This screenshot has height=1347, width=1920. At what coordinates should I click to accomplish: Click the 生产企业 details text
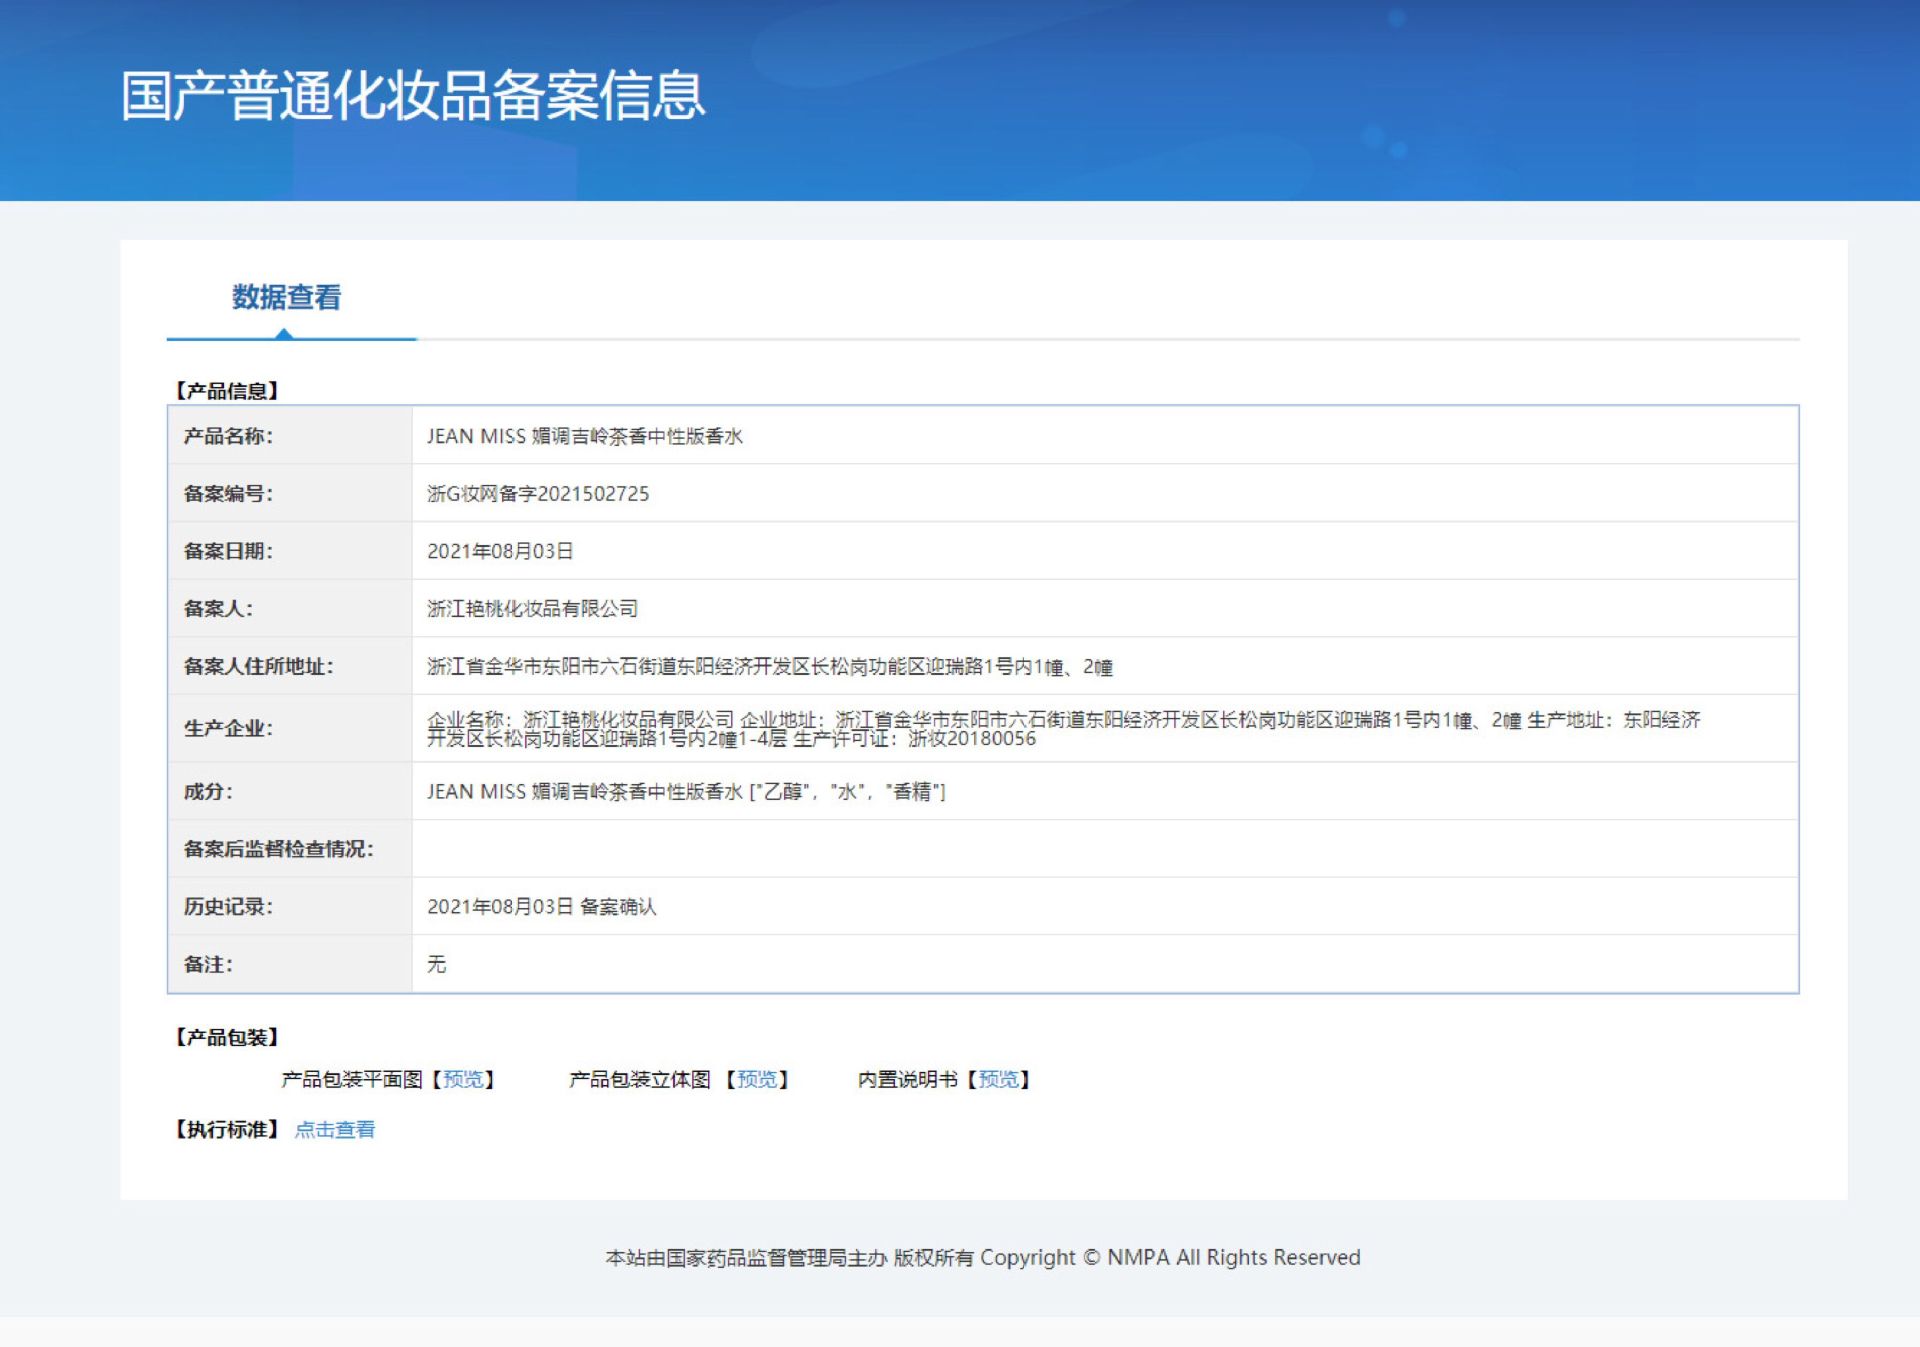(1063, 729)
